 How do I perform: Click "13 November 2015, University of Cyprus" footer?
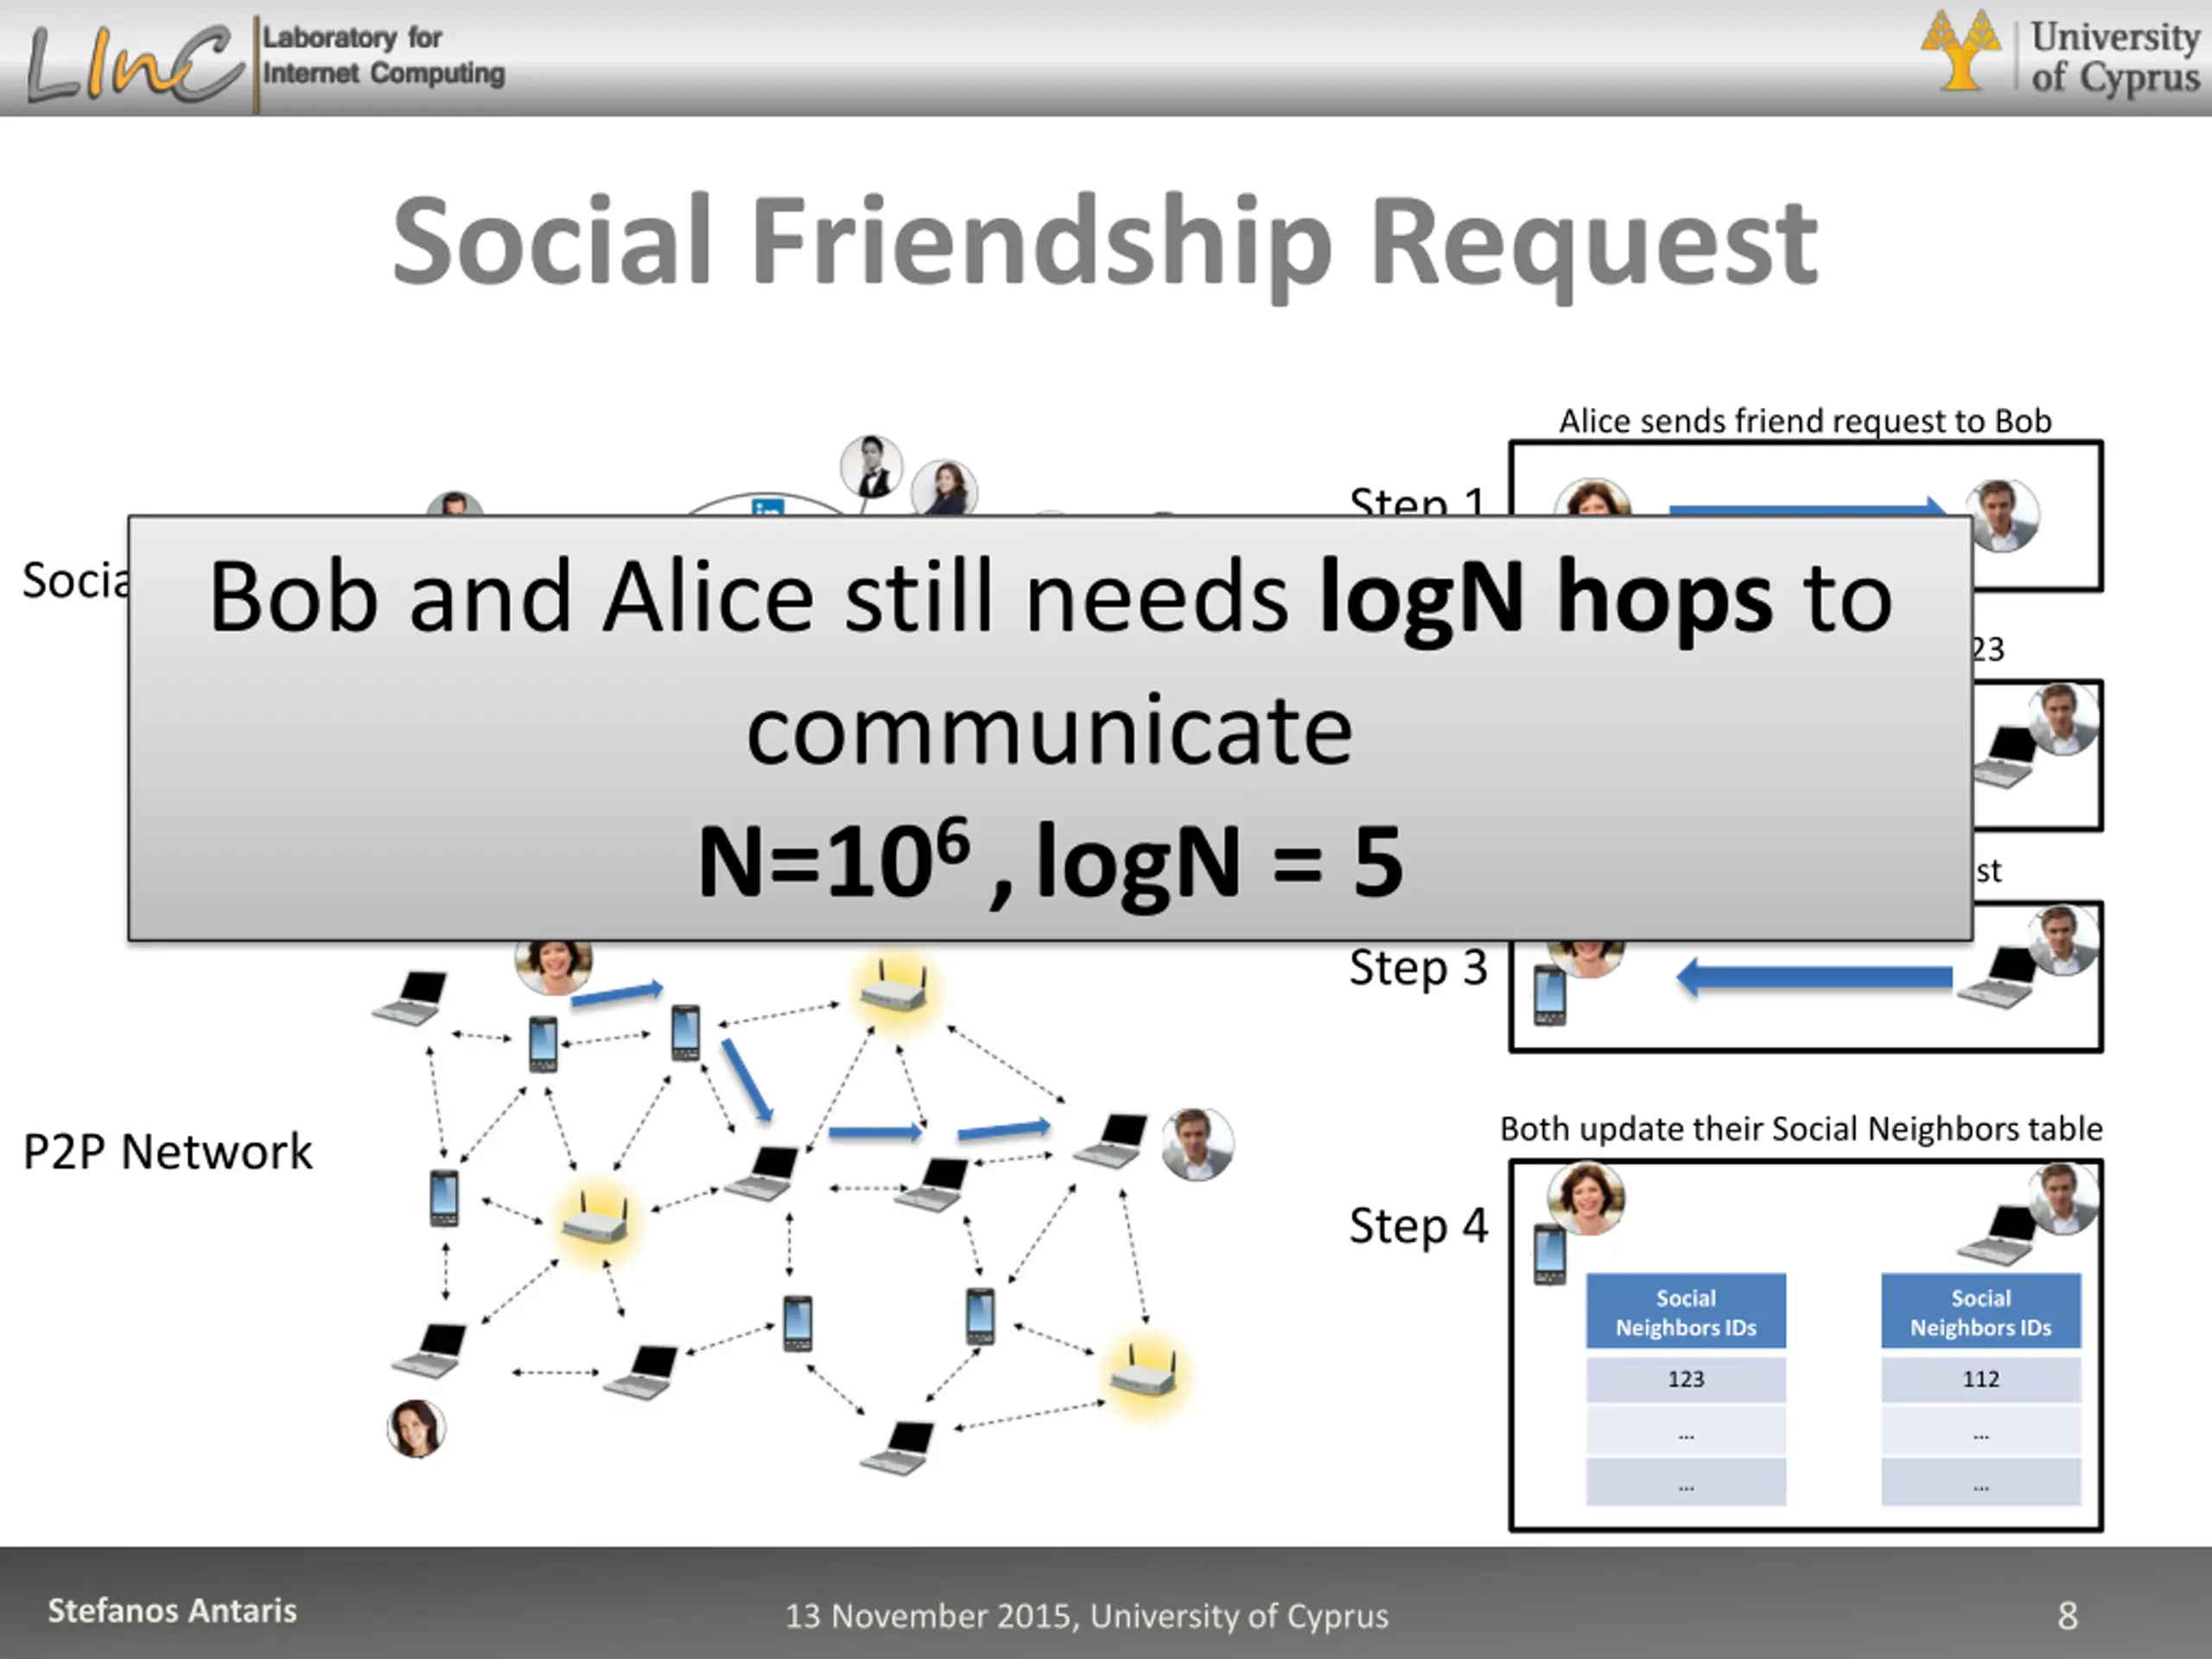(1087, 1616)
